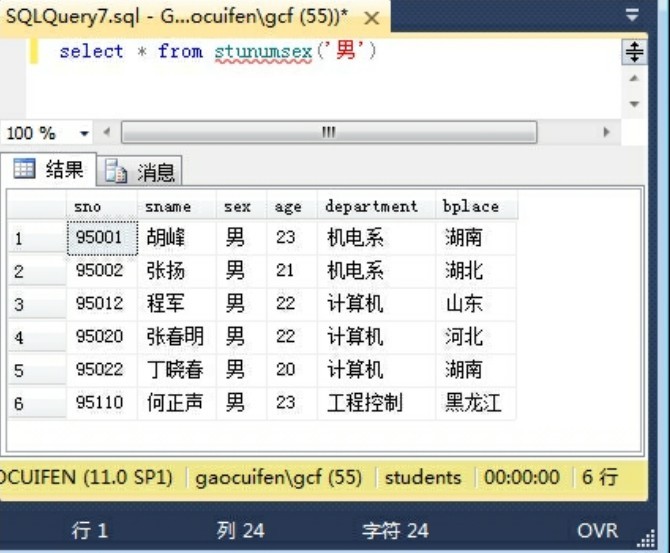Click the name cell 程军

point(176,304)
